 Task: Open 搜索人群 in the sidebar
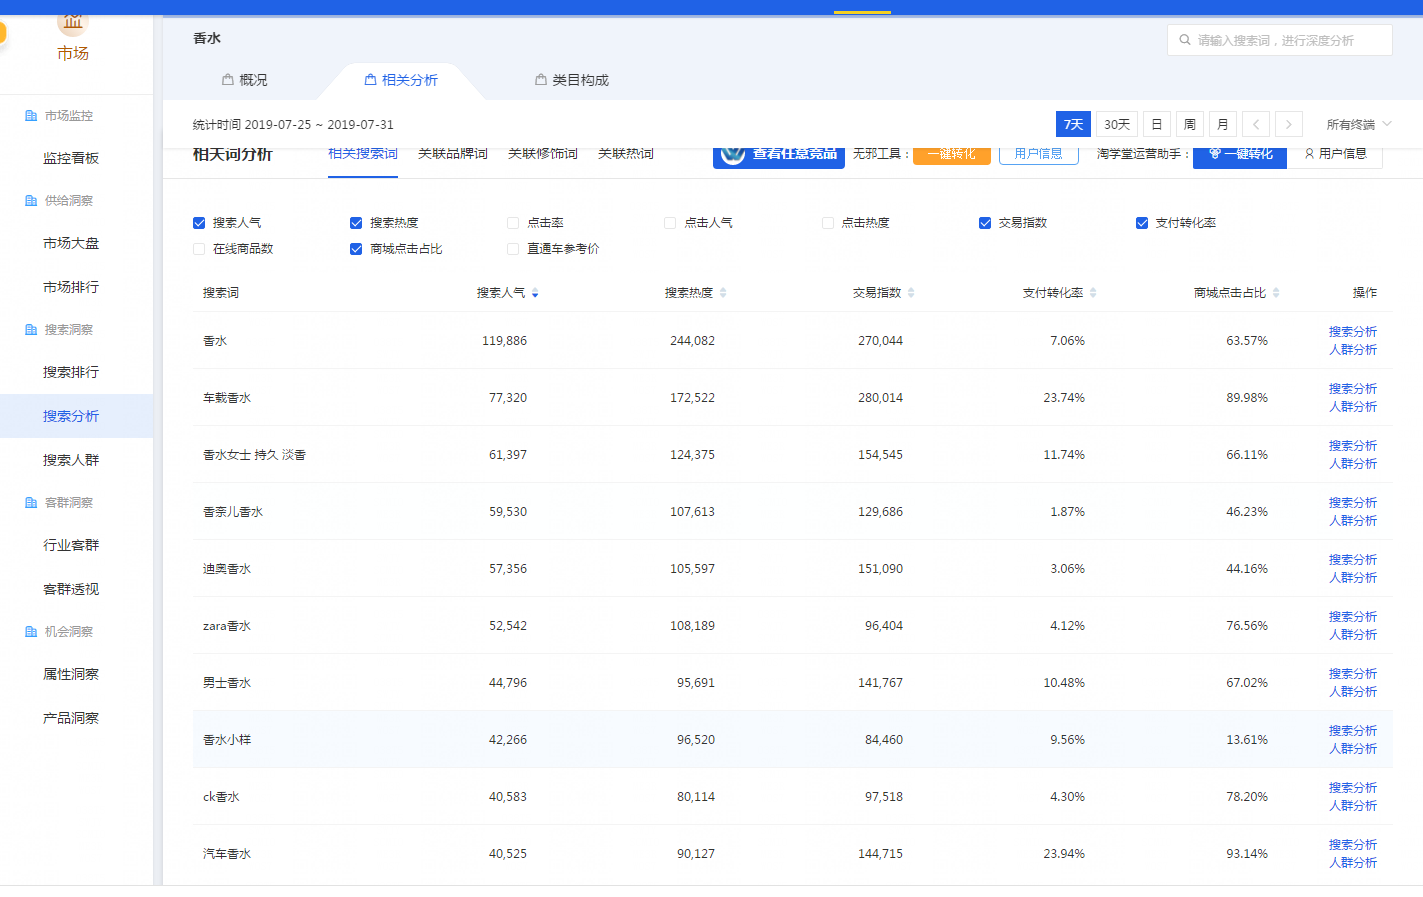(71, 460)
